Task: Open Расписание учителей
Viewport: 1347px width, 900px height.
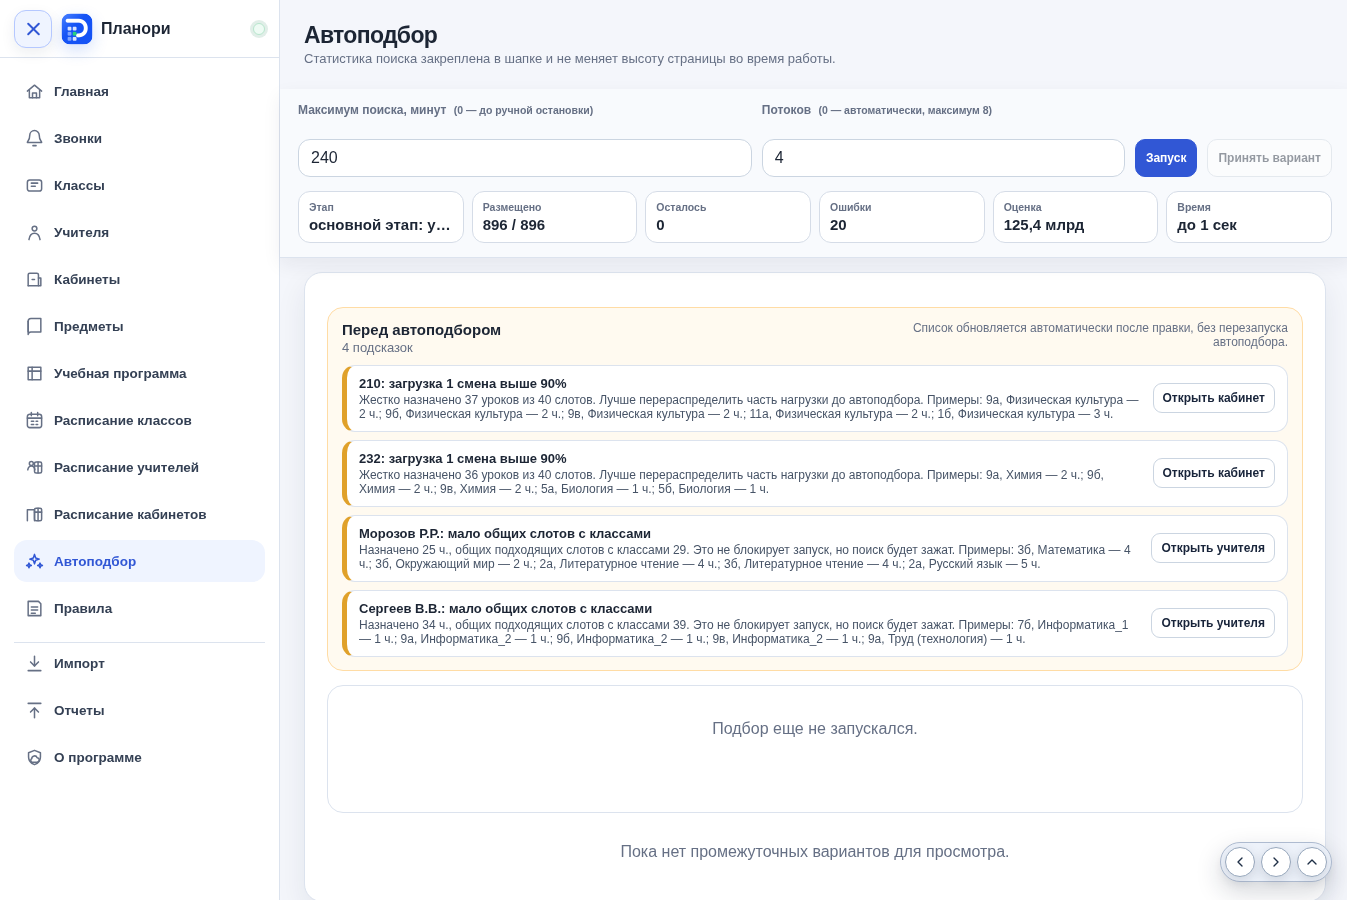Action: [139, 467]
